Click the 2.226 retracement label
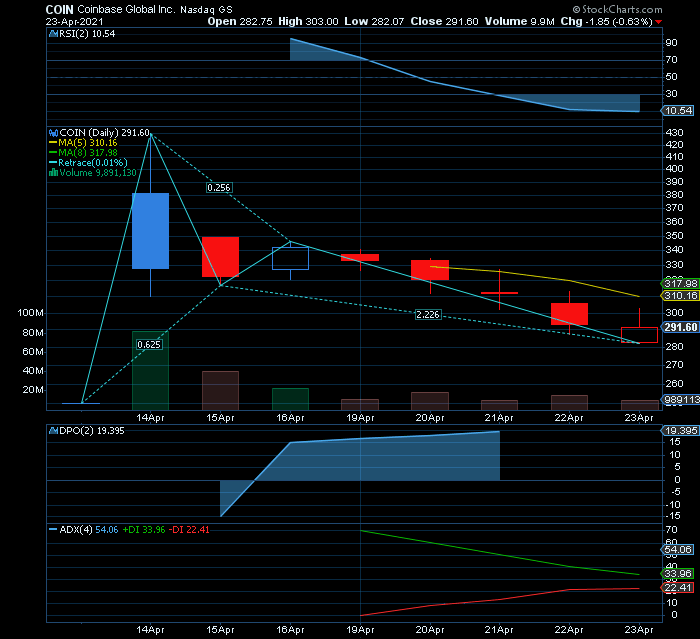The height and width of the screenshot is (639, 700). (x=428, y=315)
